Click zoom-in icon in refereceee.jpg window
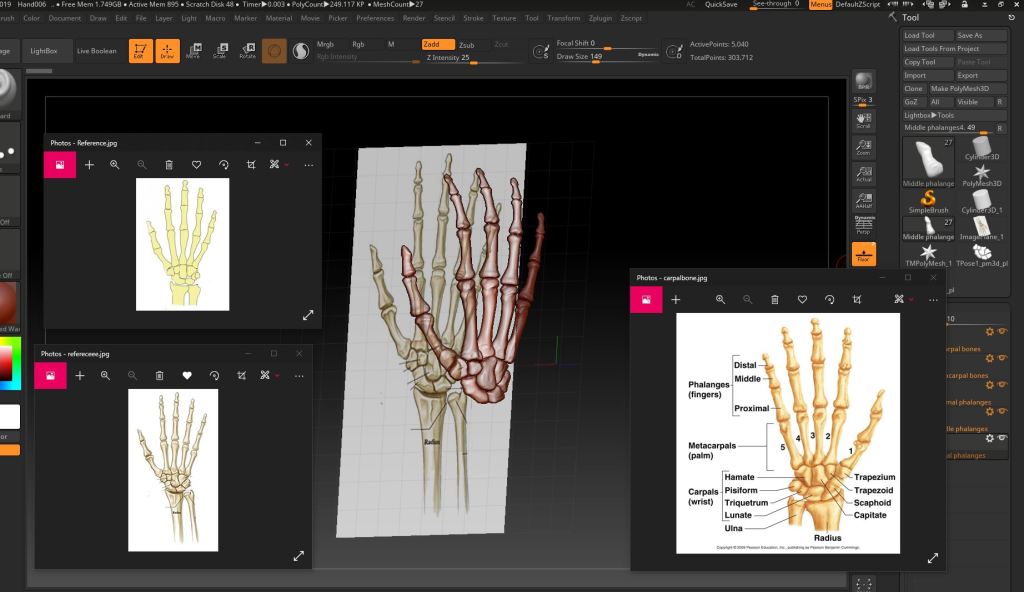The height and width of the screenshot is (592, 1024). (x=105, y=375)
